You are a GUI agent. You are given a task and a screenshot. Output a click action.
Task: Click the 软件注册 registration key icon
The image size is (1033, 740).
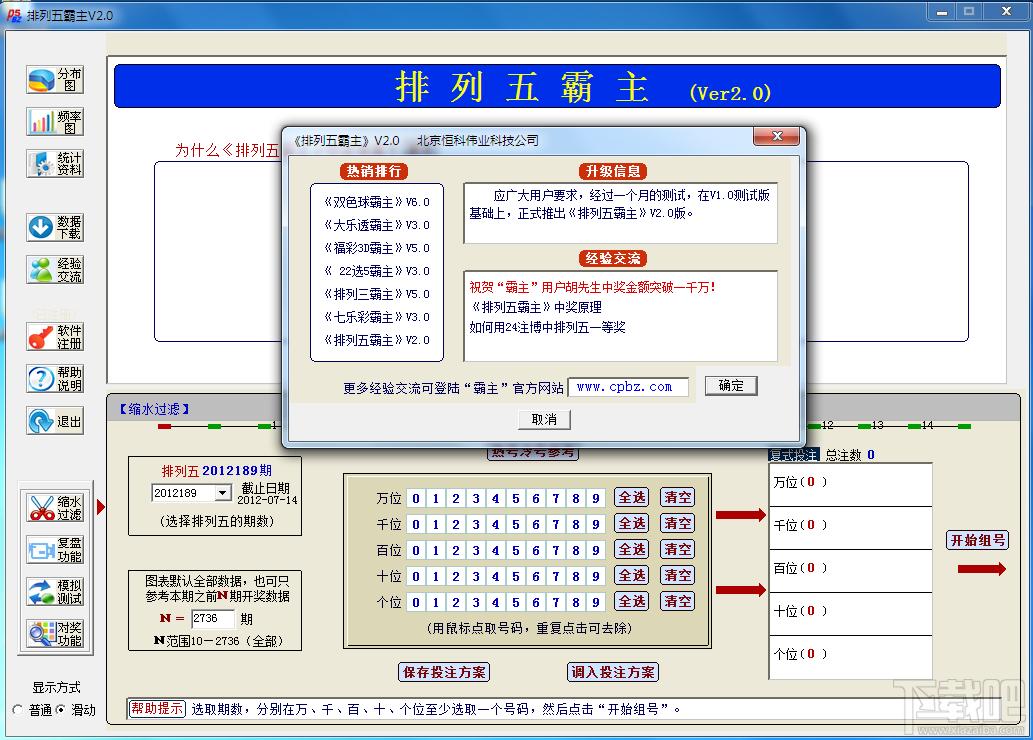55,337
